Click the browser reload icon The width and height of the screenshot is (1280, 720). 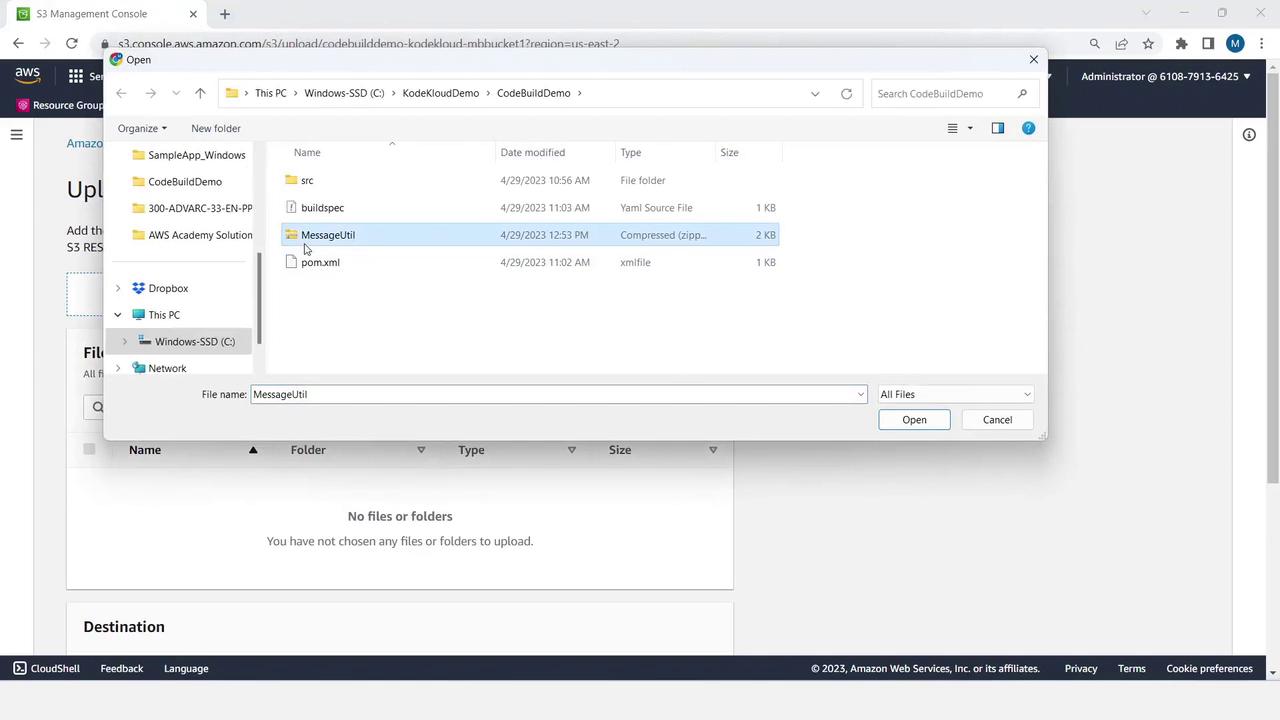(x=72, y=43)
